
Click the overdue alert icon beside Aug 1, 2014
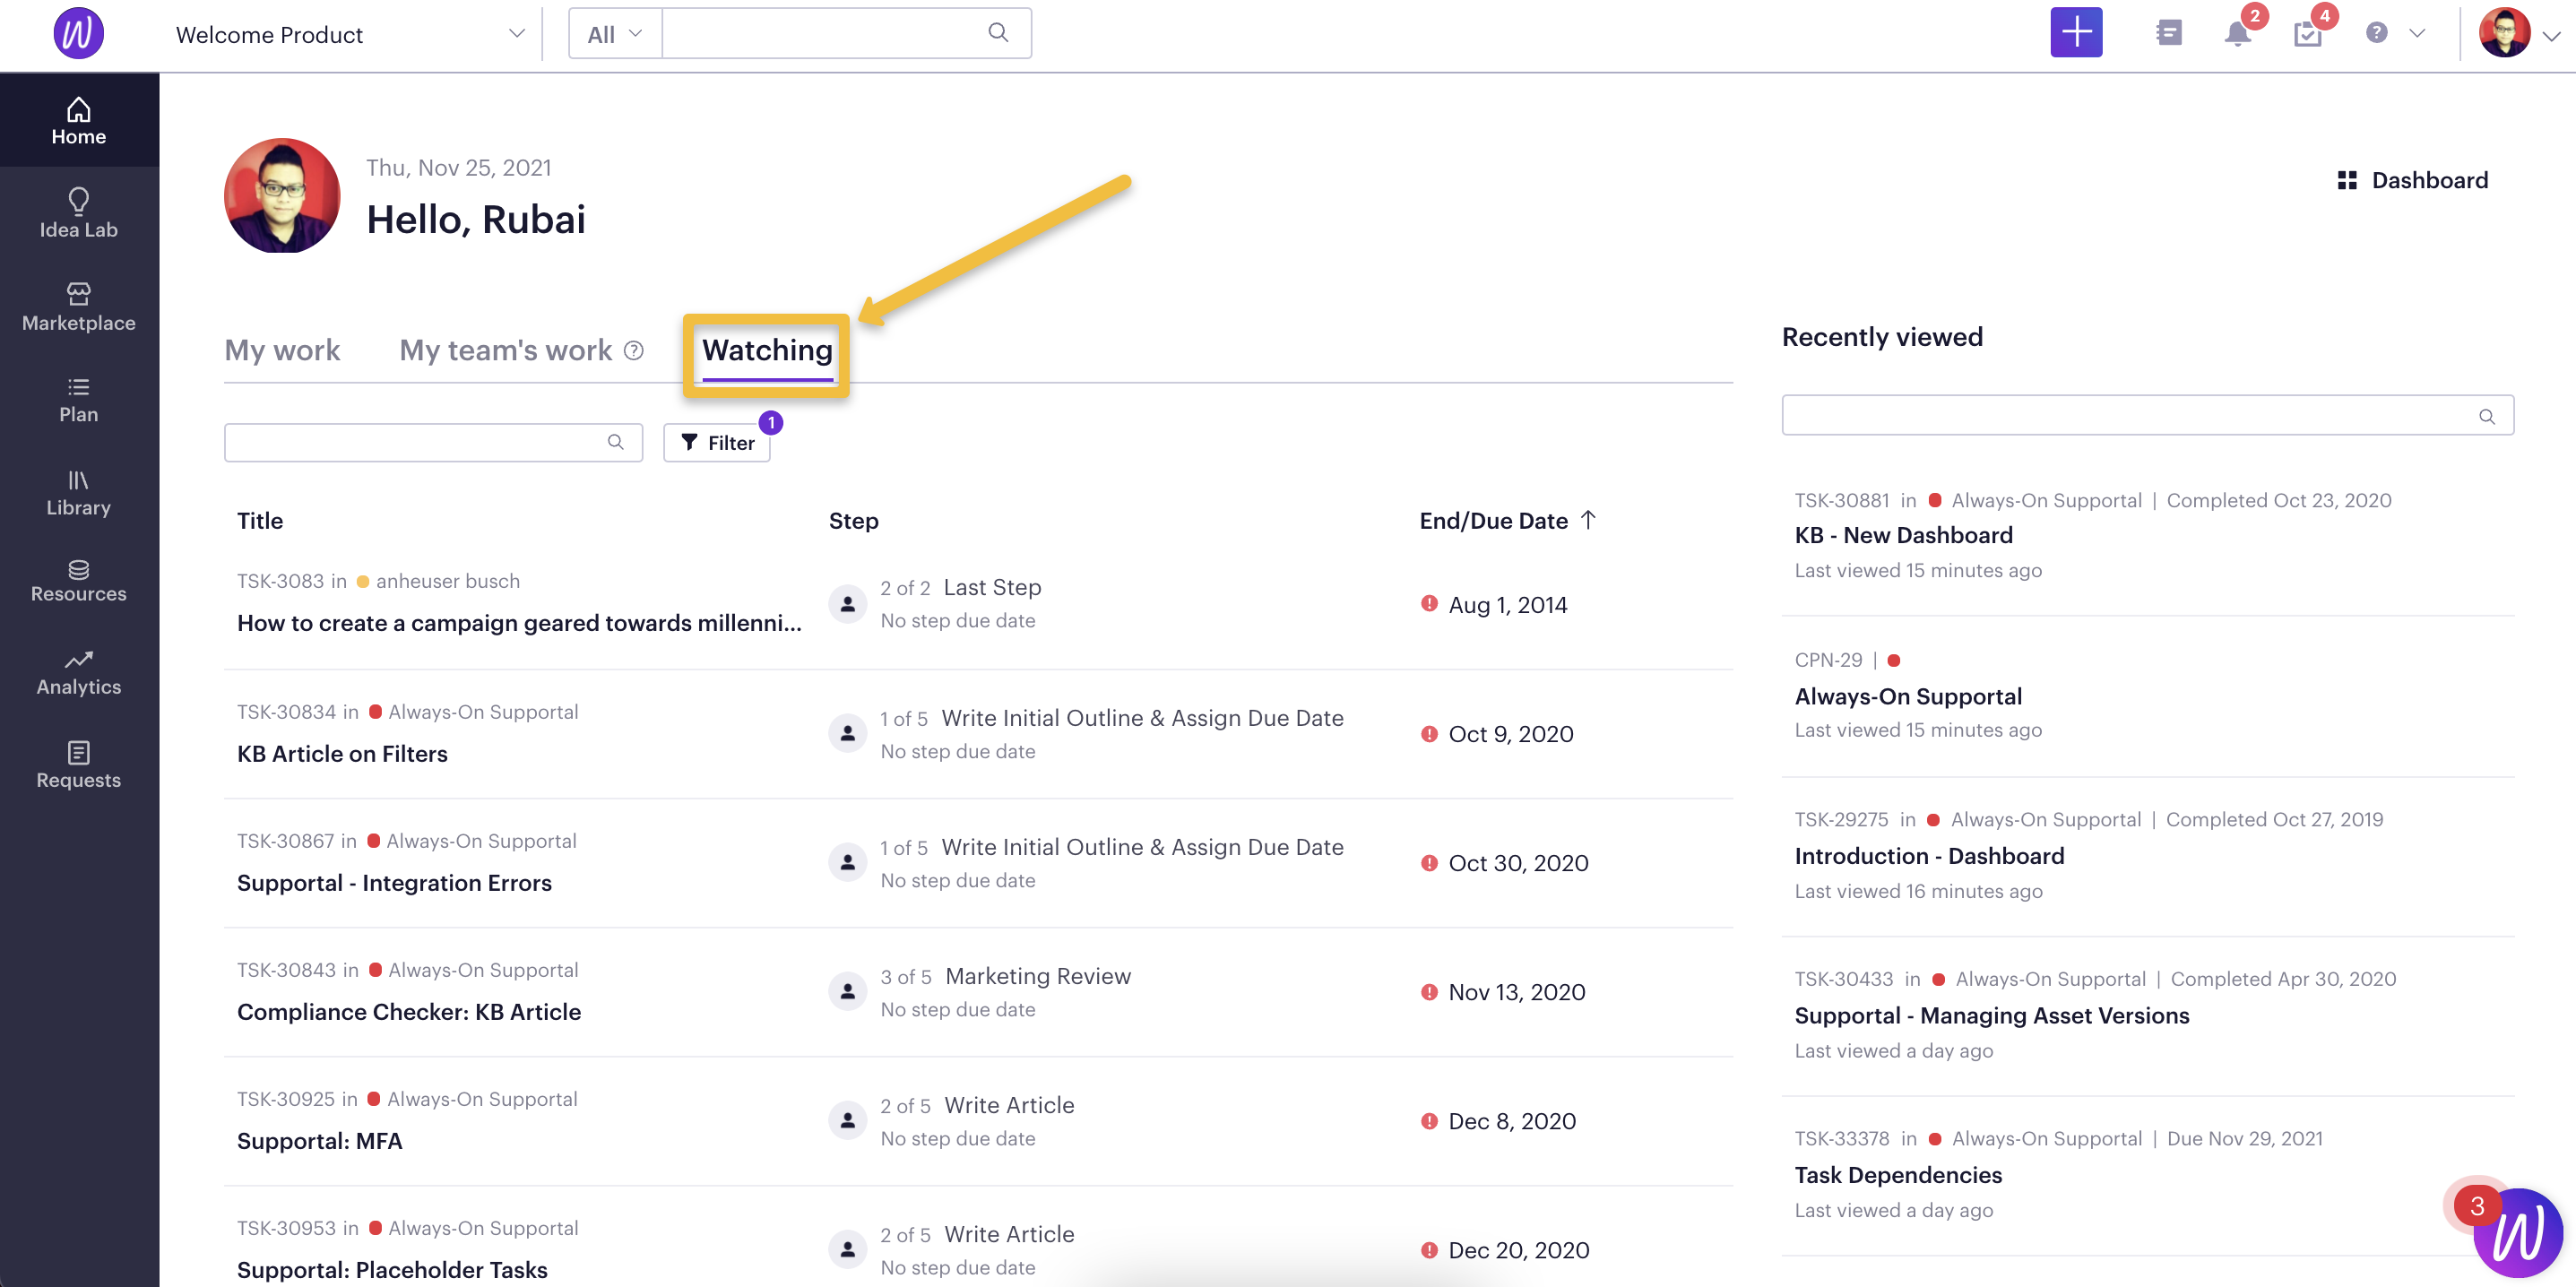click(1429, 603)
